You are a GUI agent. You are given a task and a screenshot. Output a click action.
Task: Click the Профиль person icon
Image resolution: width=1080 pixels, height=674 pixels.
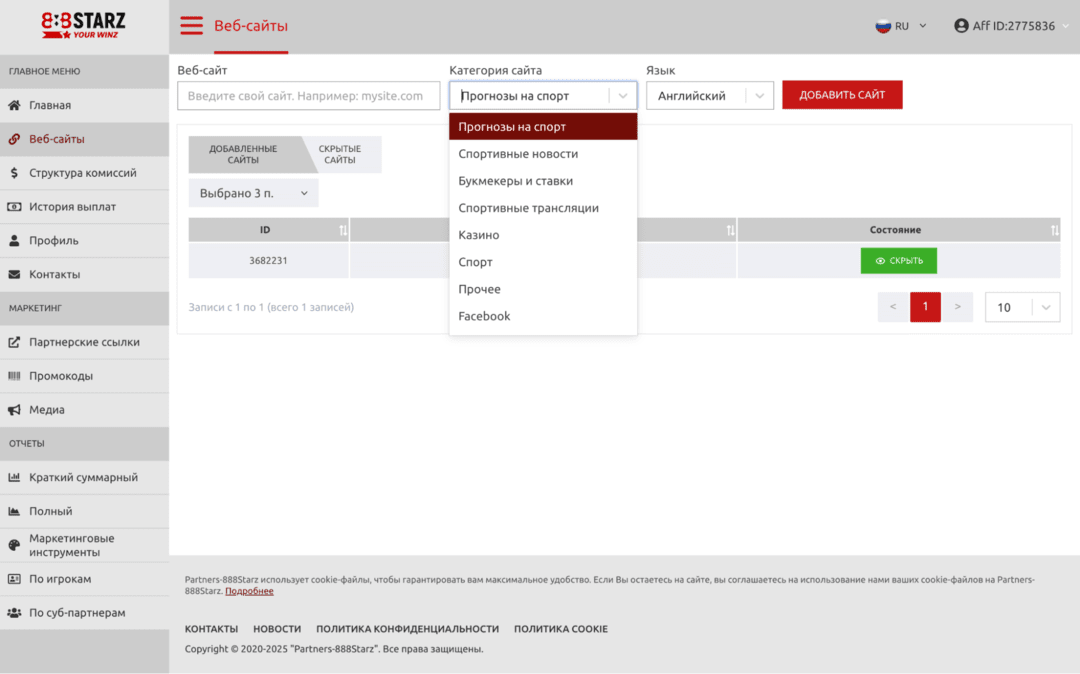[14, 241]
